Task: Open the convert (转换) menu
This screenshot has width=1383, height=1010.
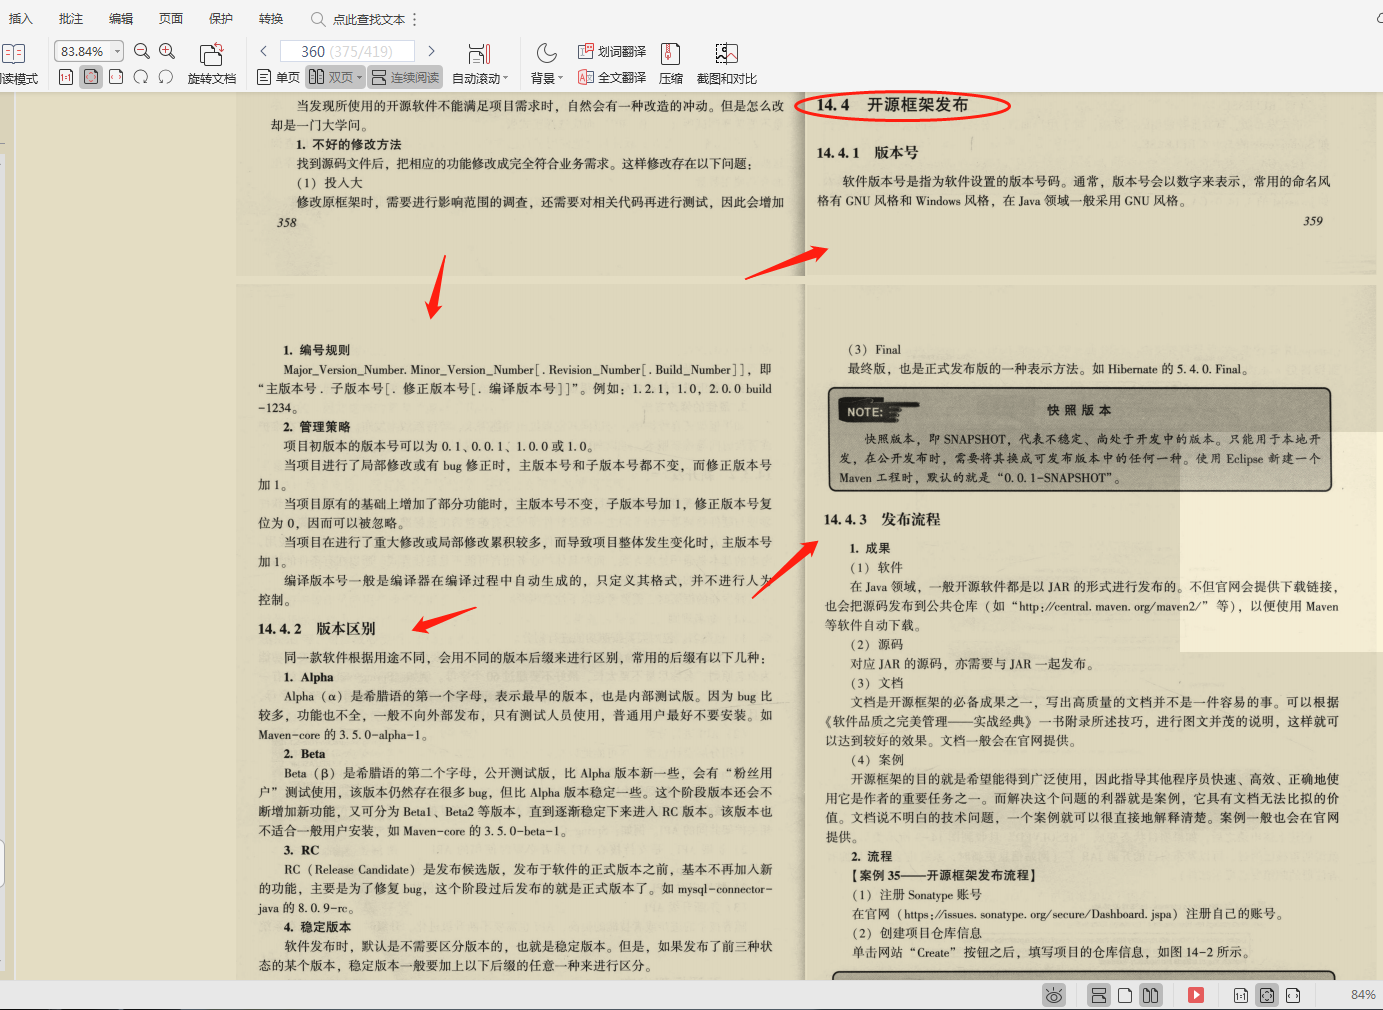Action: [x=270, y=17]
